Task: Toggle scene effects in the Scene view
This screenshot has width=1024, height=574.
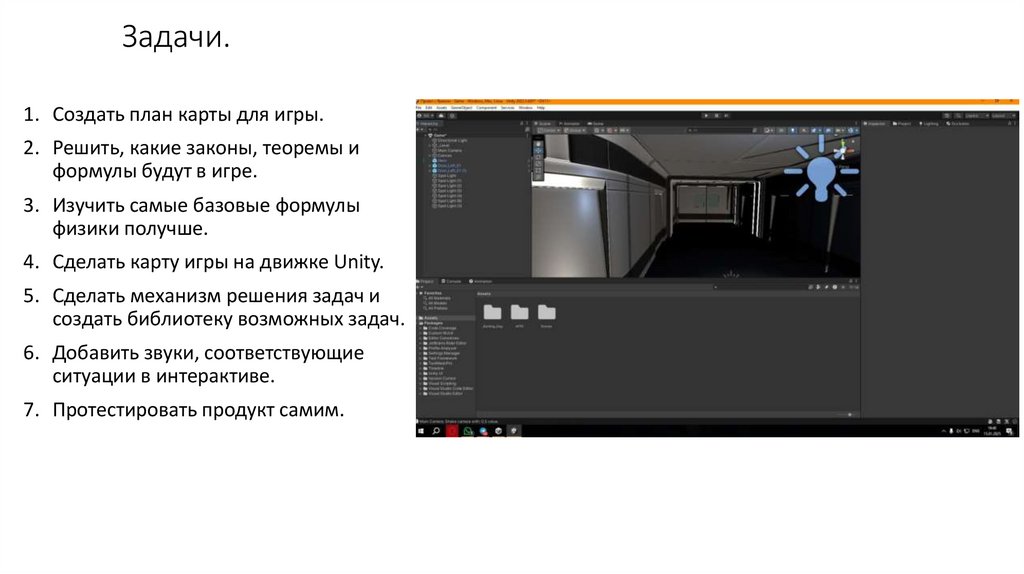Action: pyautogui.click(x=814, y=131)
